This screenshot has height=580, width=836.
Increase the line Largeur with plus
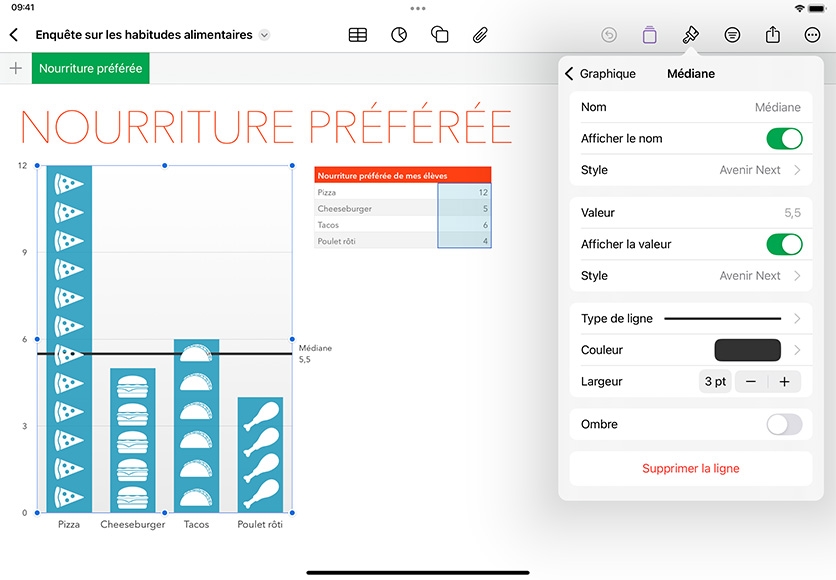pyautogui.click(x=784, y=382)
